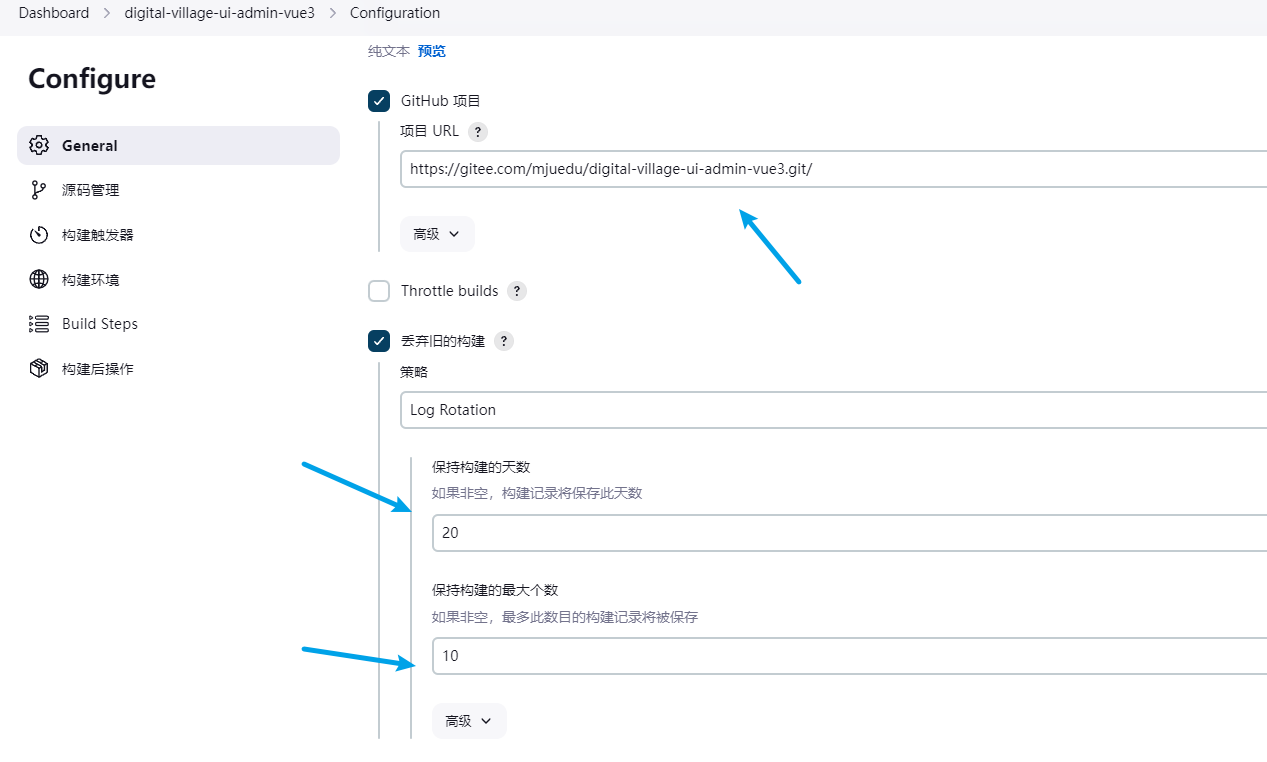Image resolution: width=1267 pixels, height=762 pixels.
Task: Show help for Throttle builds option
Action: [516, 291]
